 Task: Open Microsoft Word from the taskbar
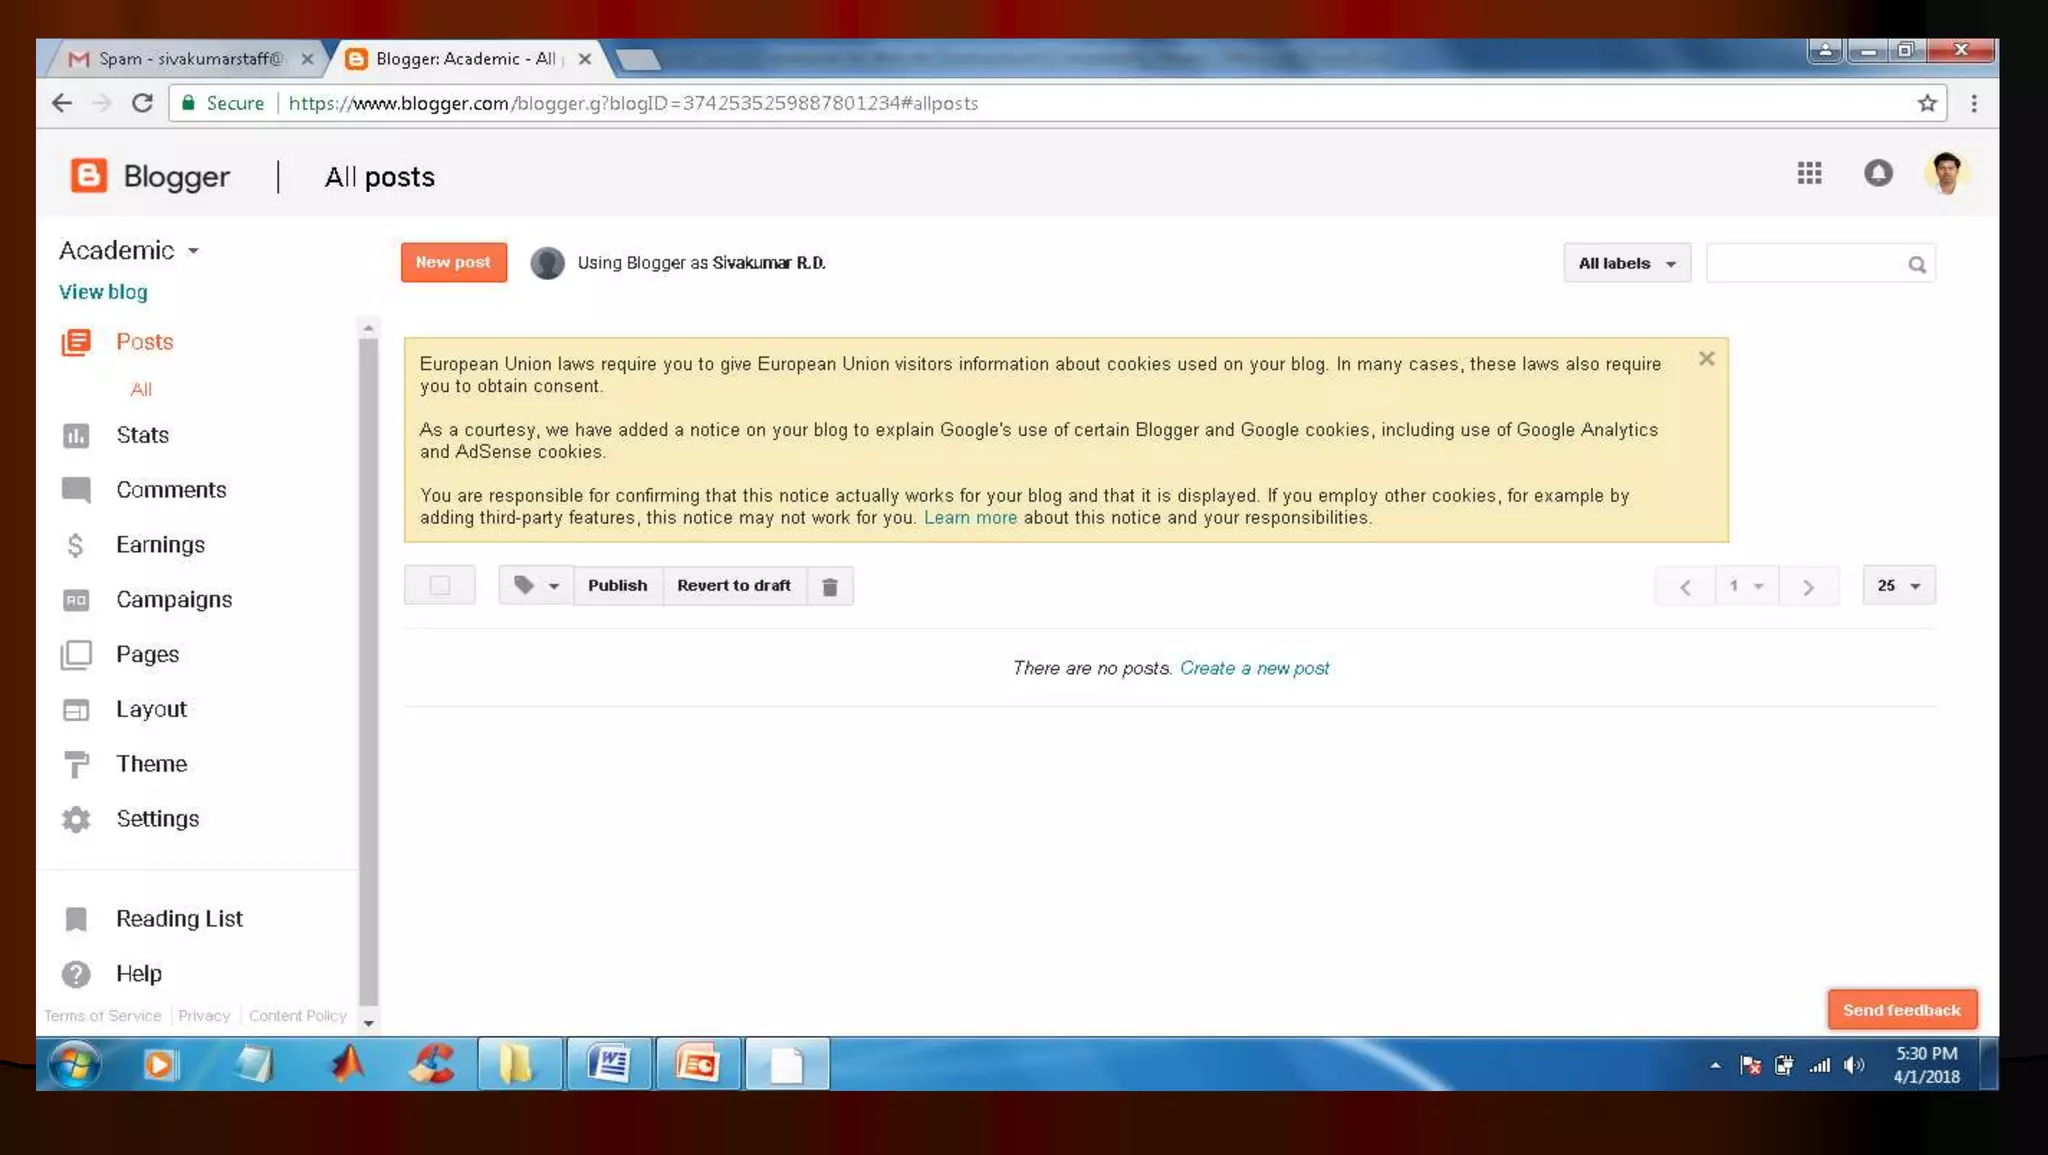pyautogui.click(x=609, y=1063)
